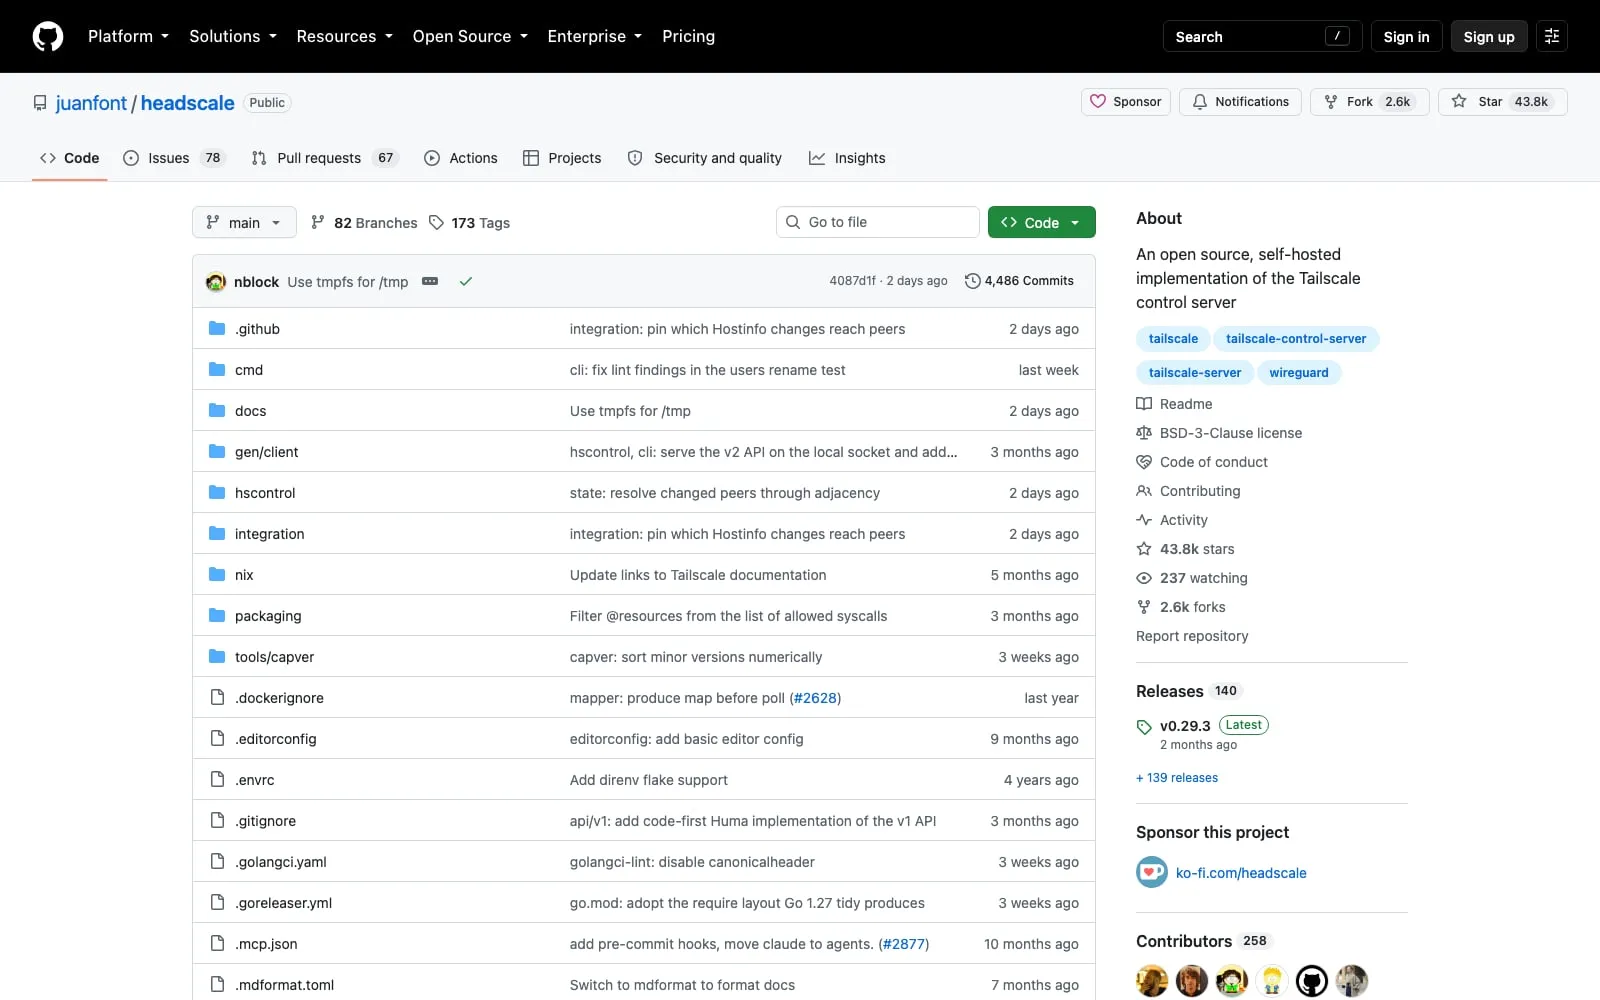Click the Code of conduct icon
This screenshot has width=1600, height=1000.
click(1144, 462)
